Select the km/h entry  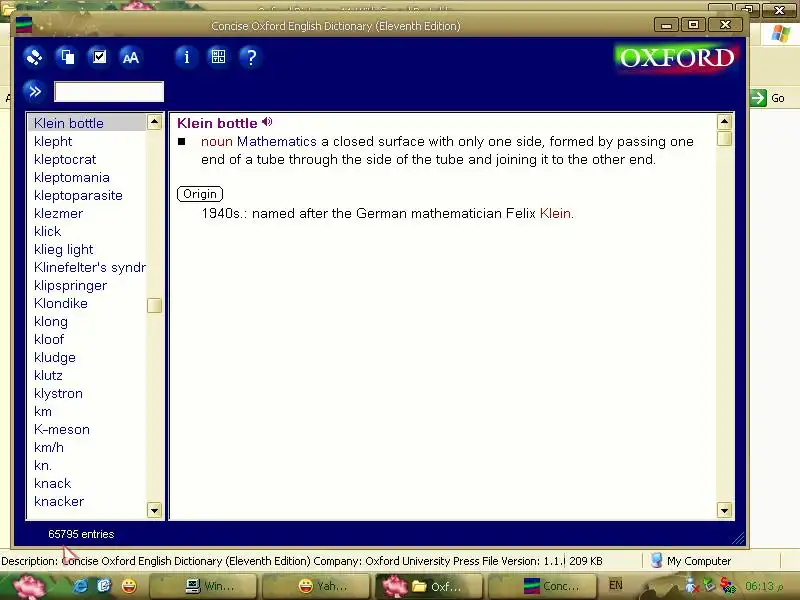tap(48, 447)
